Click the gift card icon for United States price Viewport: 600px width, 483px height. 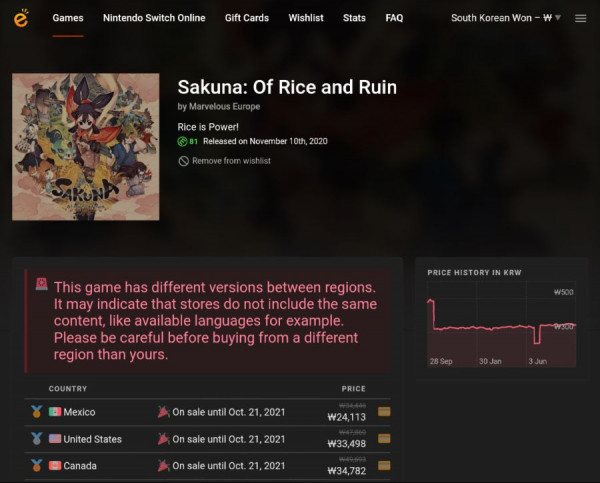384,439
